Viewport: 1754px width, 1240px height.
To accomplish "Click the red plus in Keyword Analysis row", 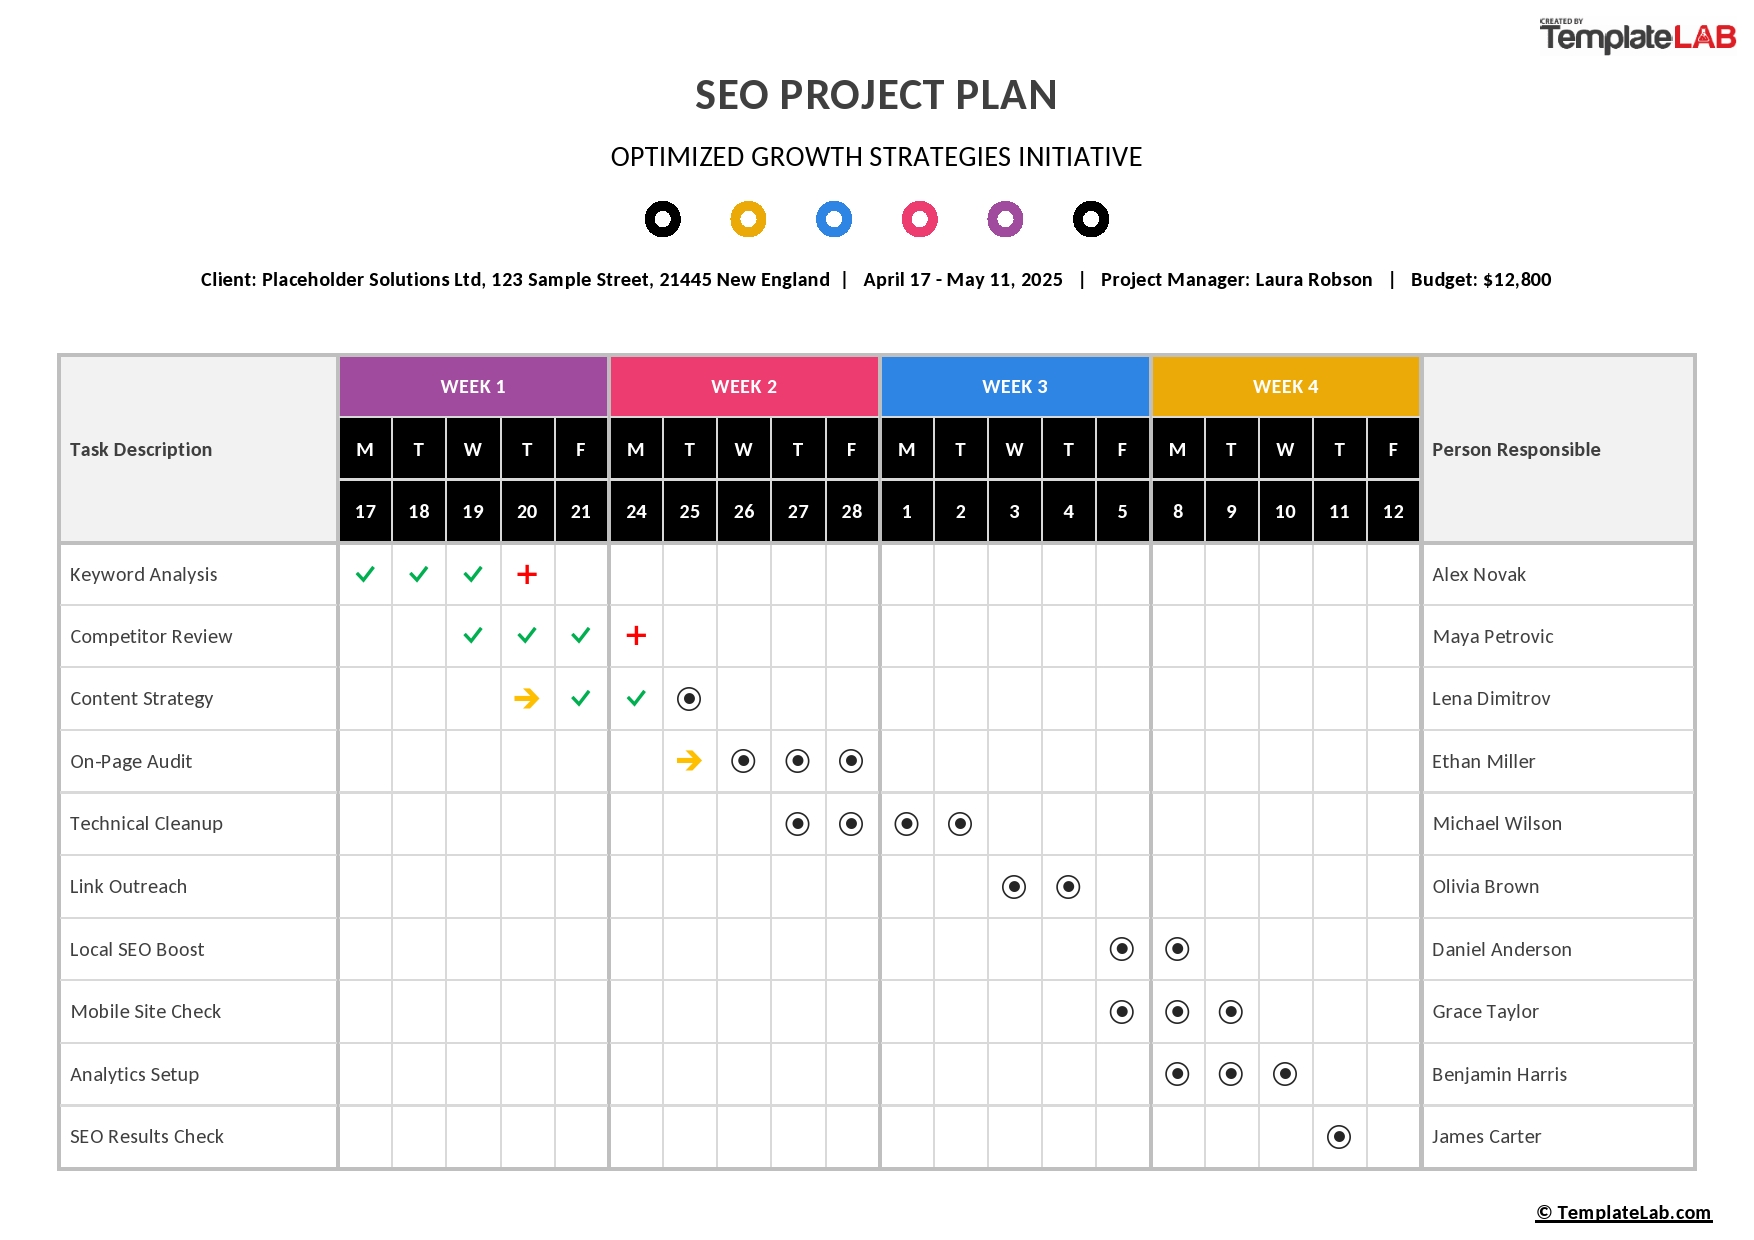I will point(527,574).
